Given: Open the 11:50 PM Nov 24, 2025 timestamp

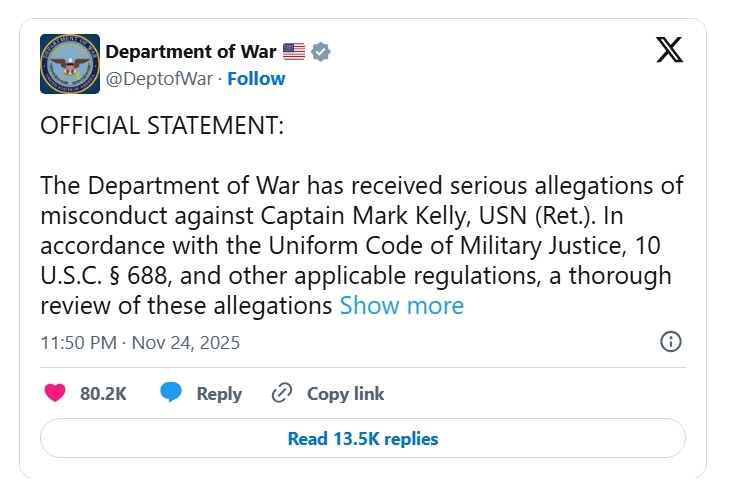Looking at the screenshot, I should 140,342.
